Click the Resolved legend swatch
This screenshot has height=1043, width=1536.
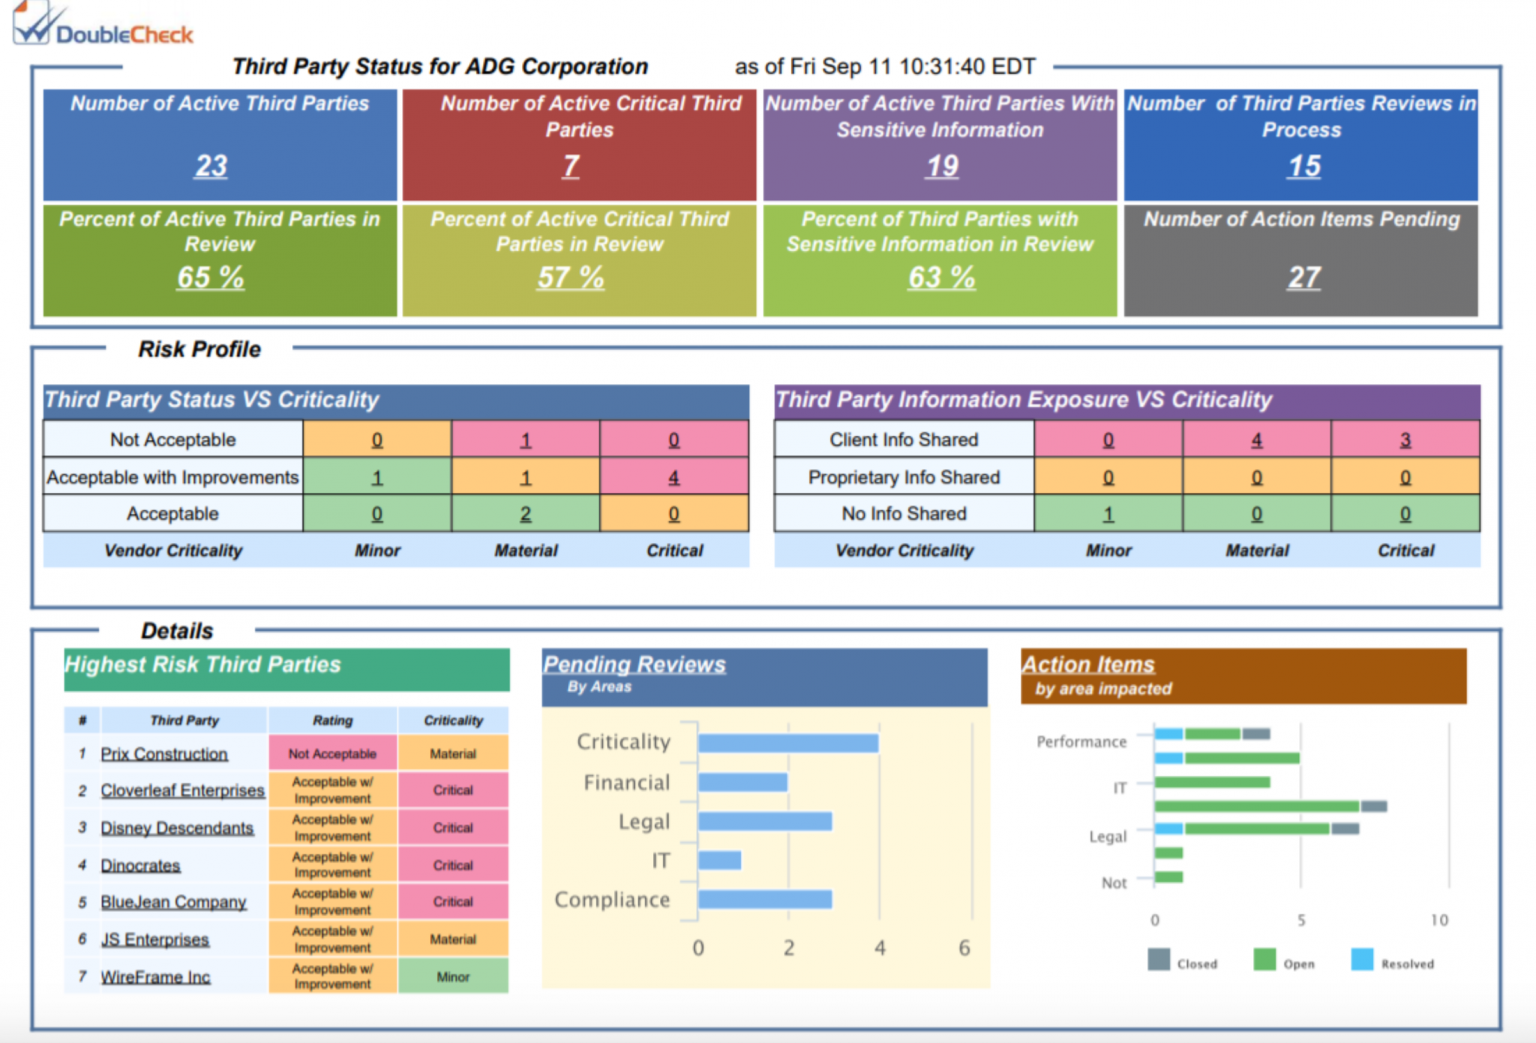(x=1362, y=960)
